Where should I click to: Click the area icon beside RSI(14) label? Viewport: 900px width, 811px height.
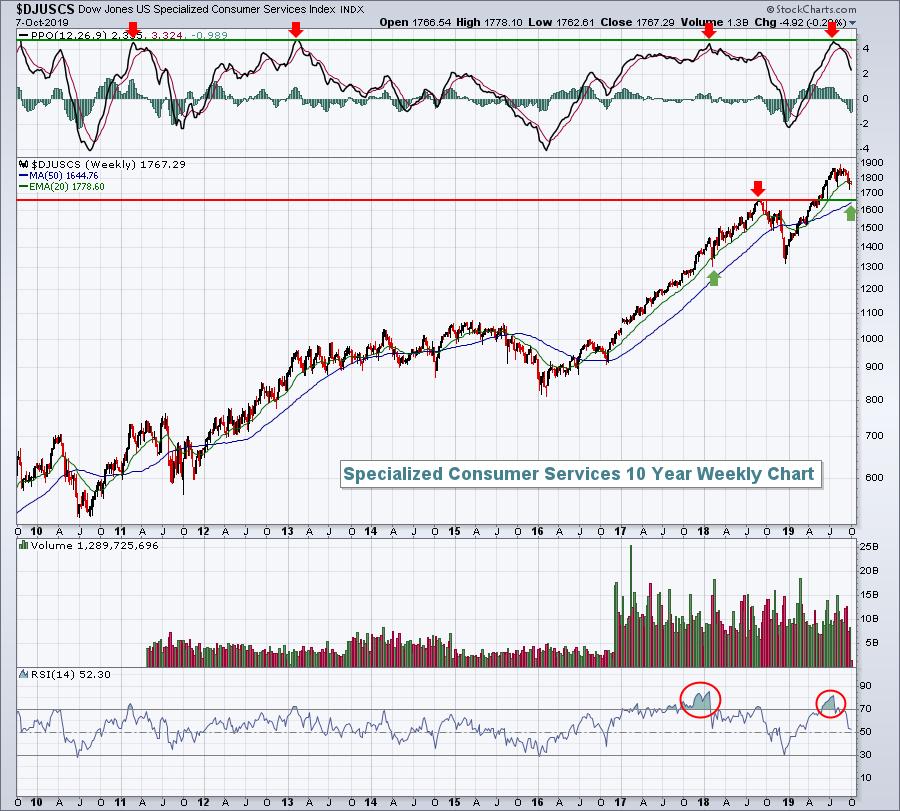tap(24, 674)
